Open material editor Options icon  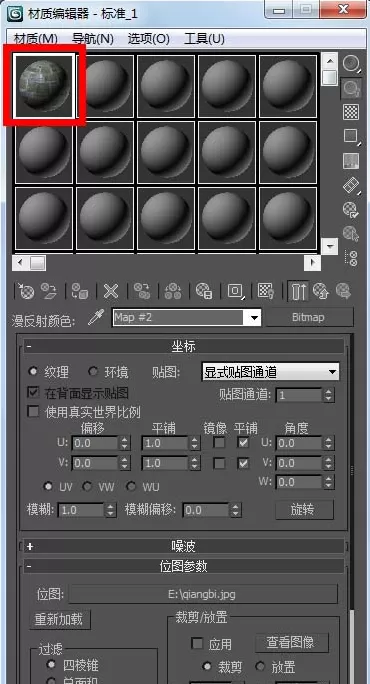tap(351, 209)
